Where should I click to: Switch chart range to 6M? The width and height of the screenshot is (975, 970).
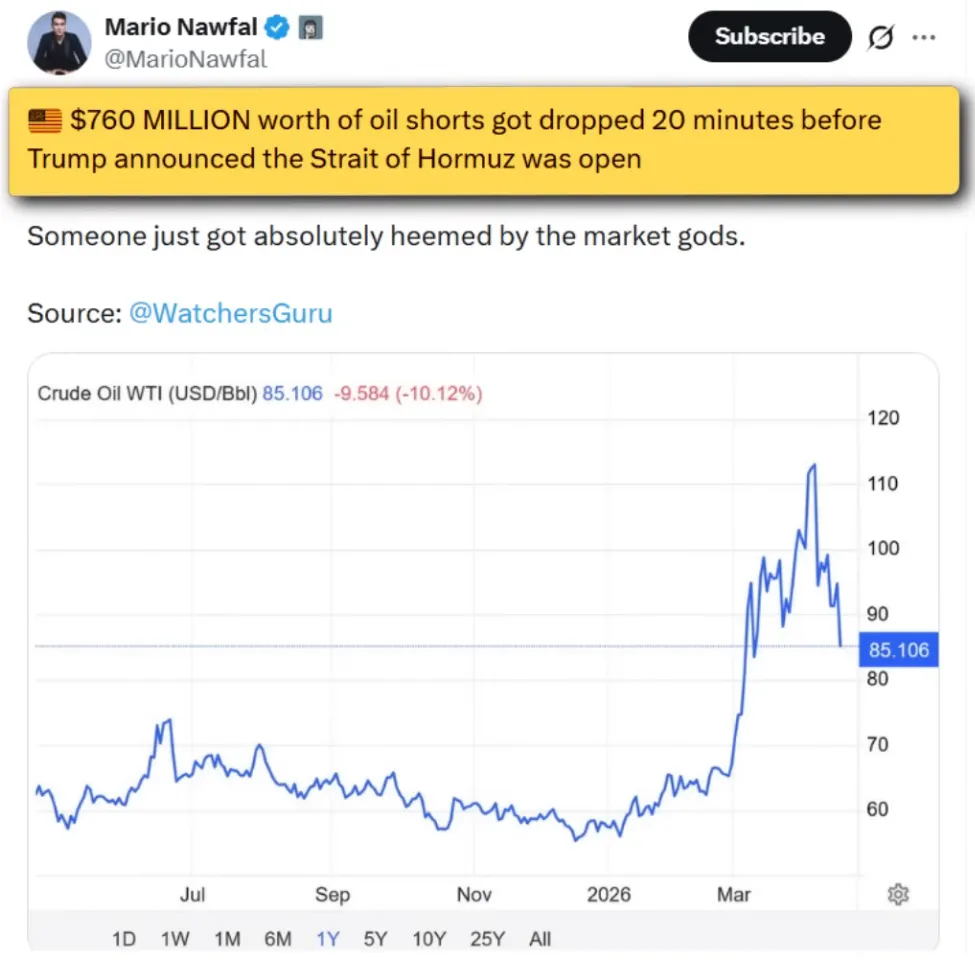point(277,939)
